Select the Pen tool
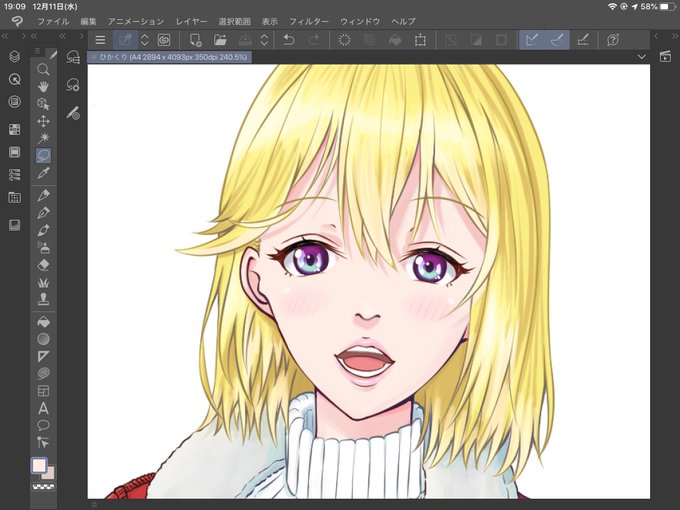The width and height of the screenshot is (680, 510). (x=43, y=195)
